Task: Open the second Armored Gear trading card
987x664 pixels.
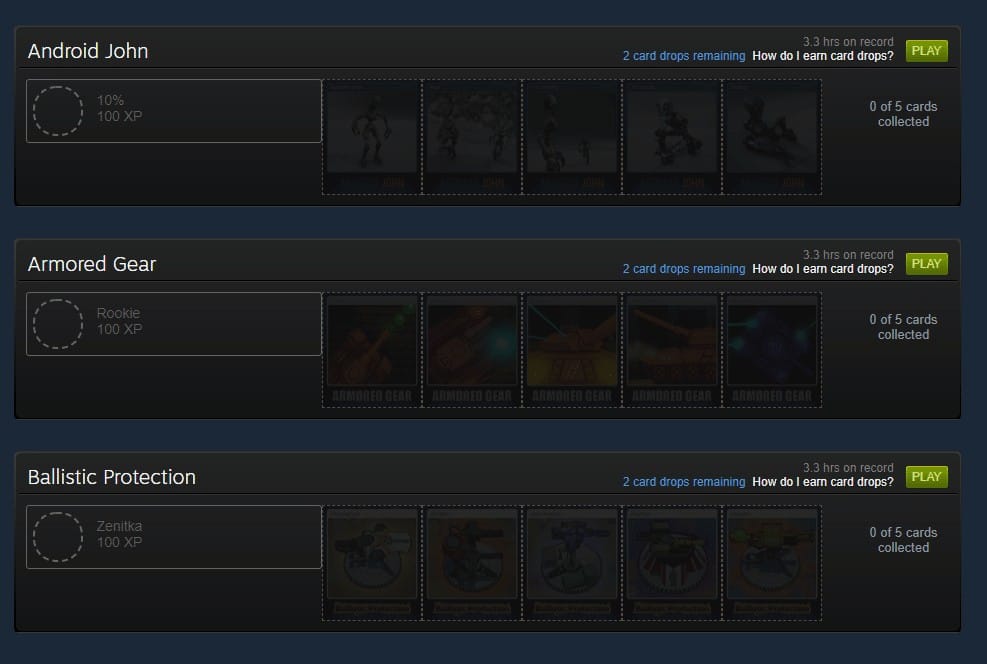Action: tap(472, 350)
